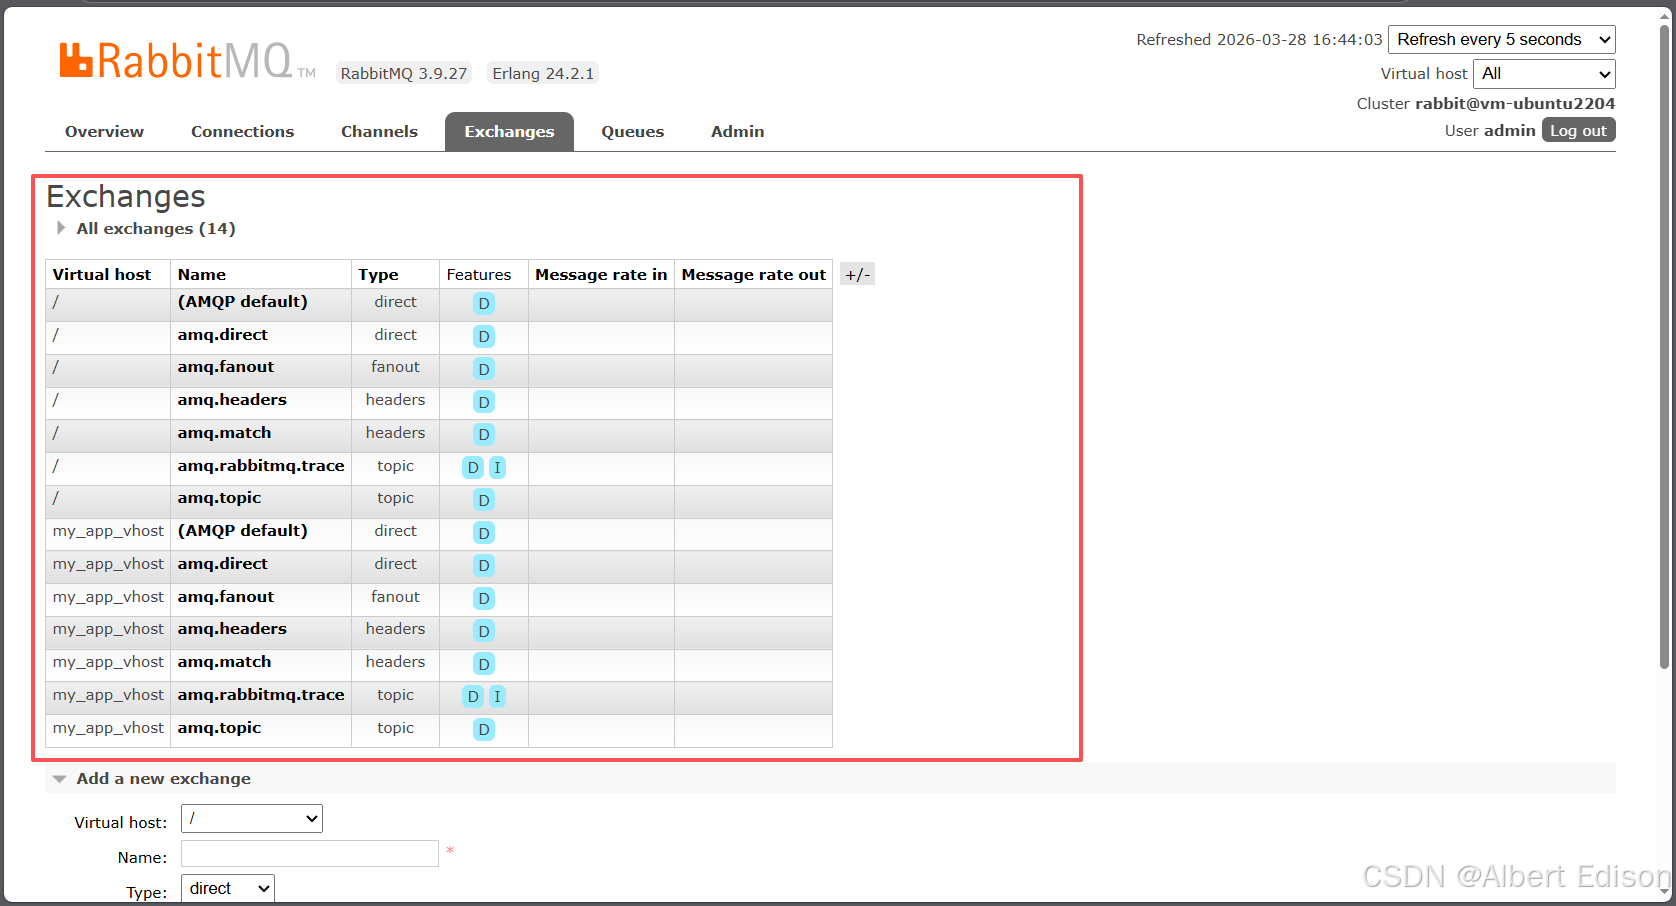Open / amq.rabbitmq.trace exchange
The height and width of the screenshot is (906, 1676).
click(x=261, y=466)
